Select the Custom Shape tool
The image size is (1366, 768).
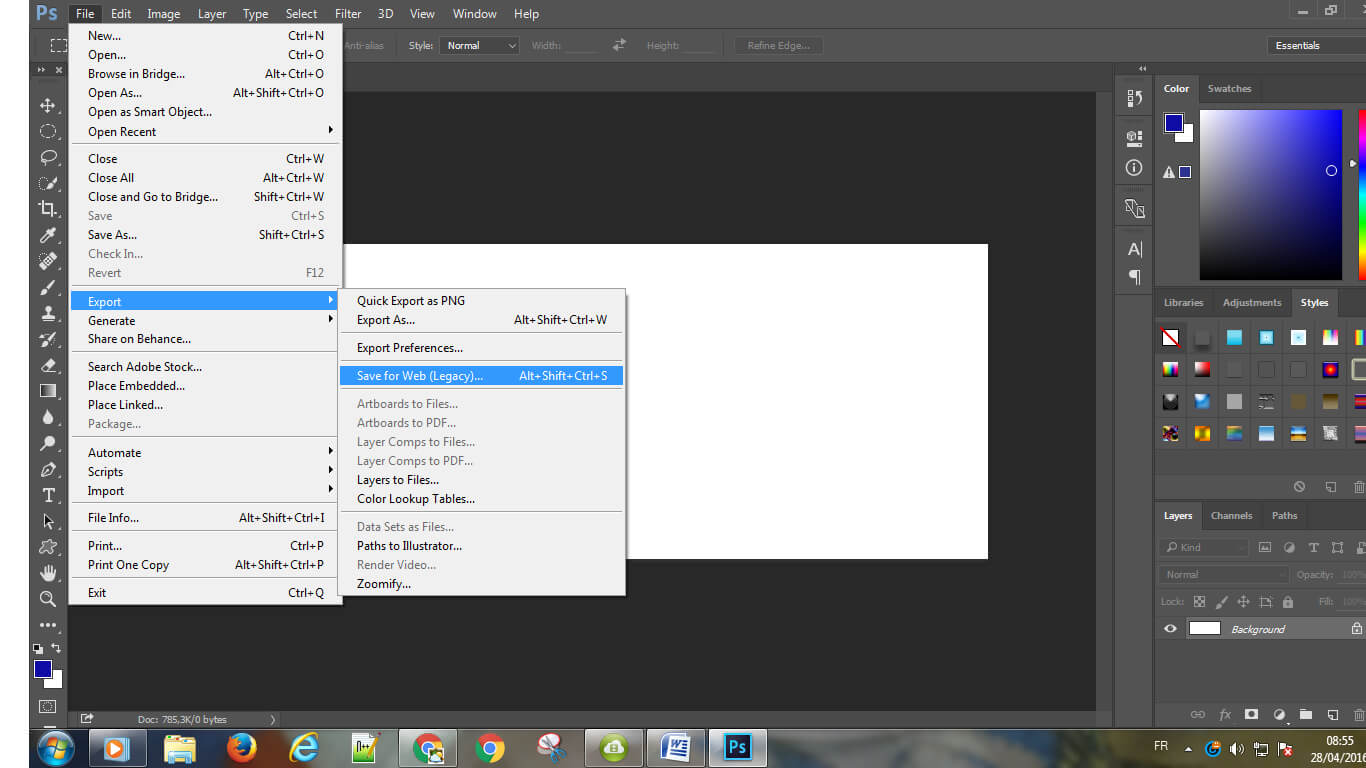[47, 547]
